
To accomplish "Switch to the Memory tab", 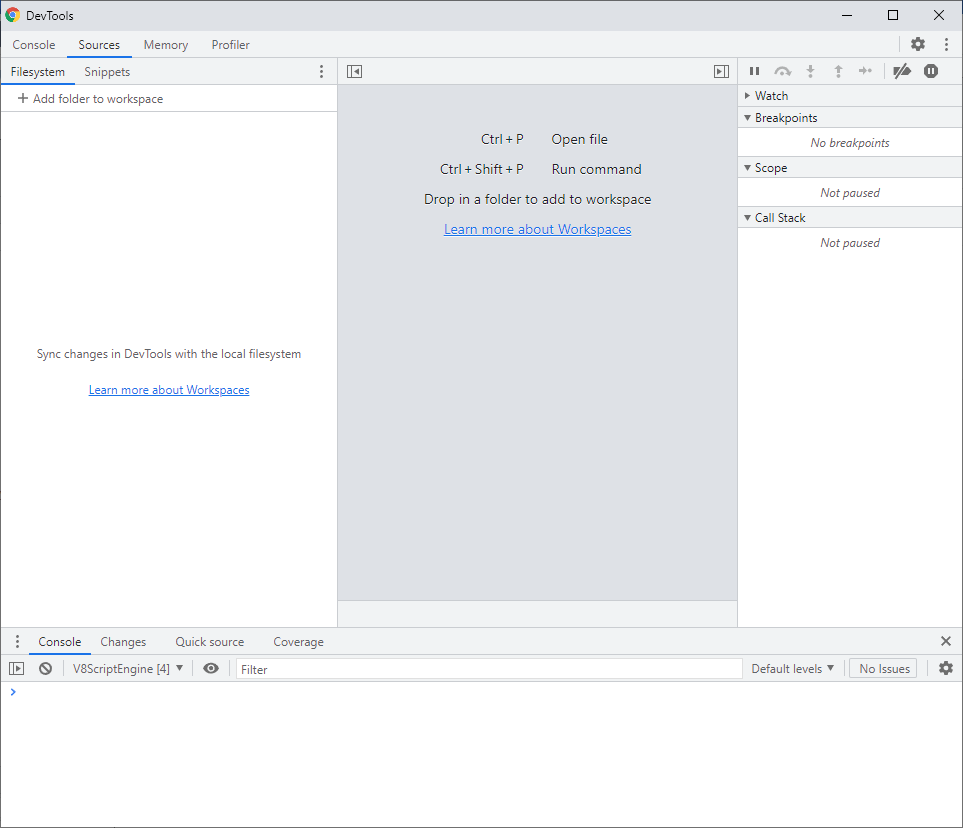I will pyautogui.click(x=166, y=45).
